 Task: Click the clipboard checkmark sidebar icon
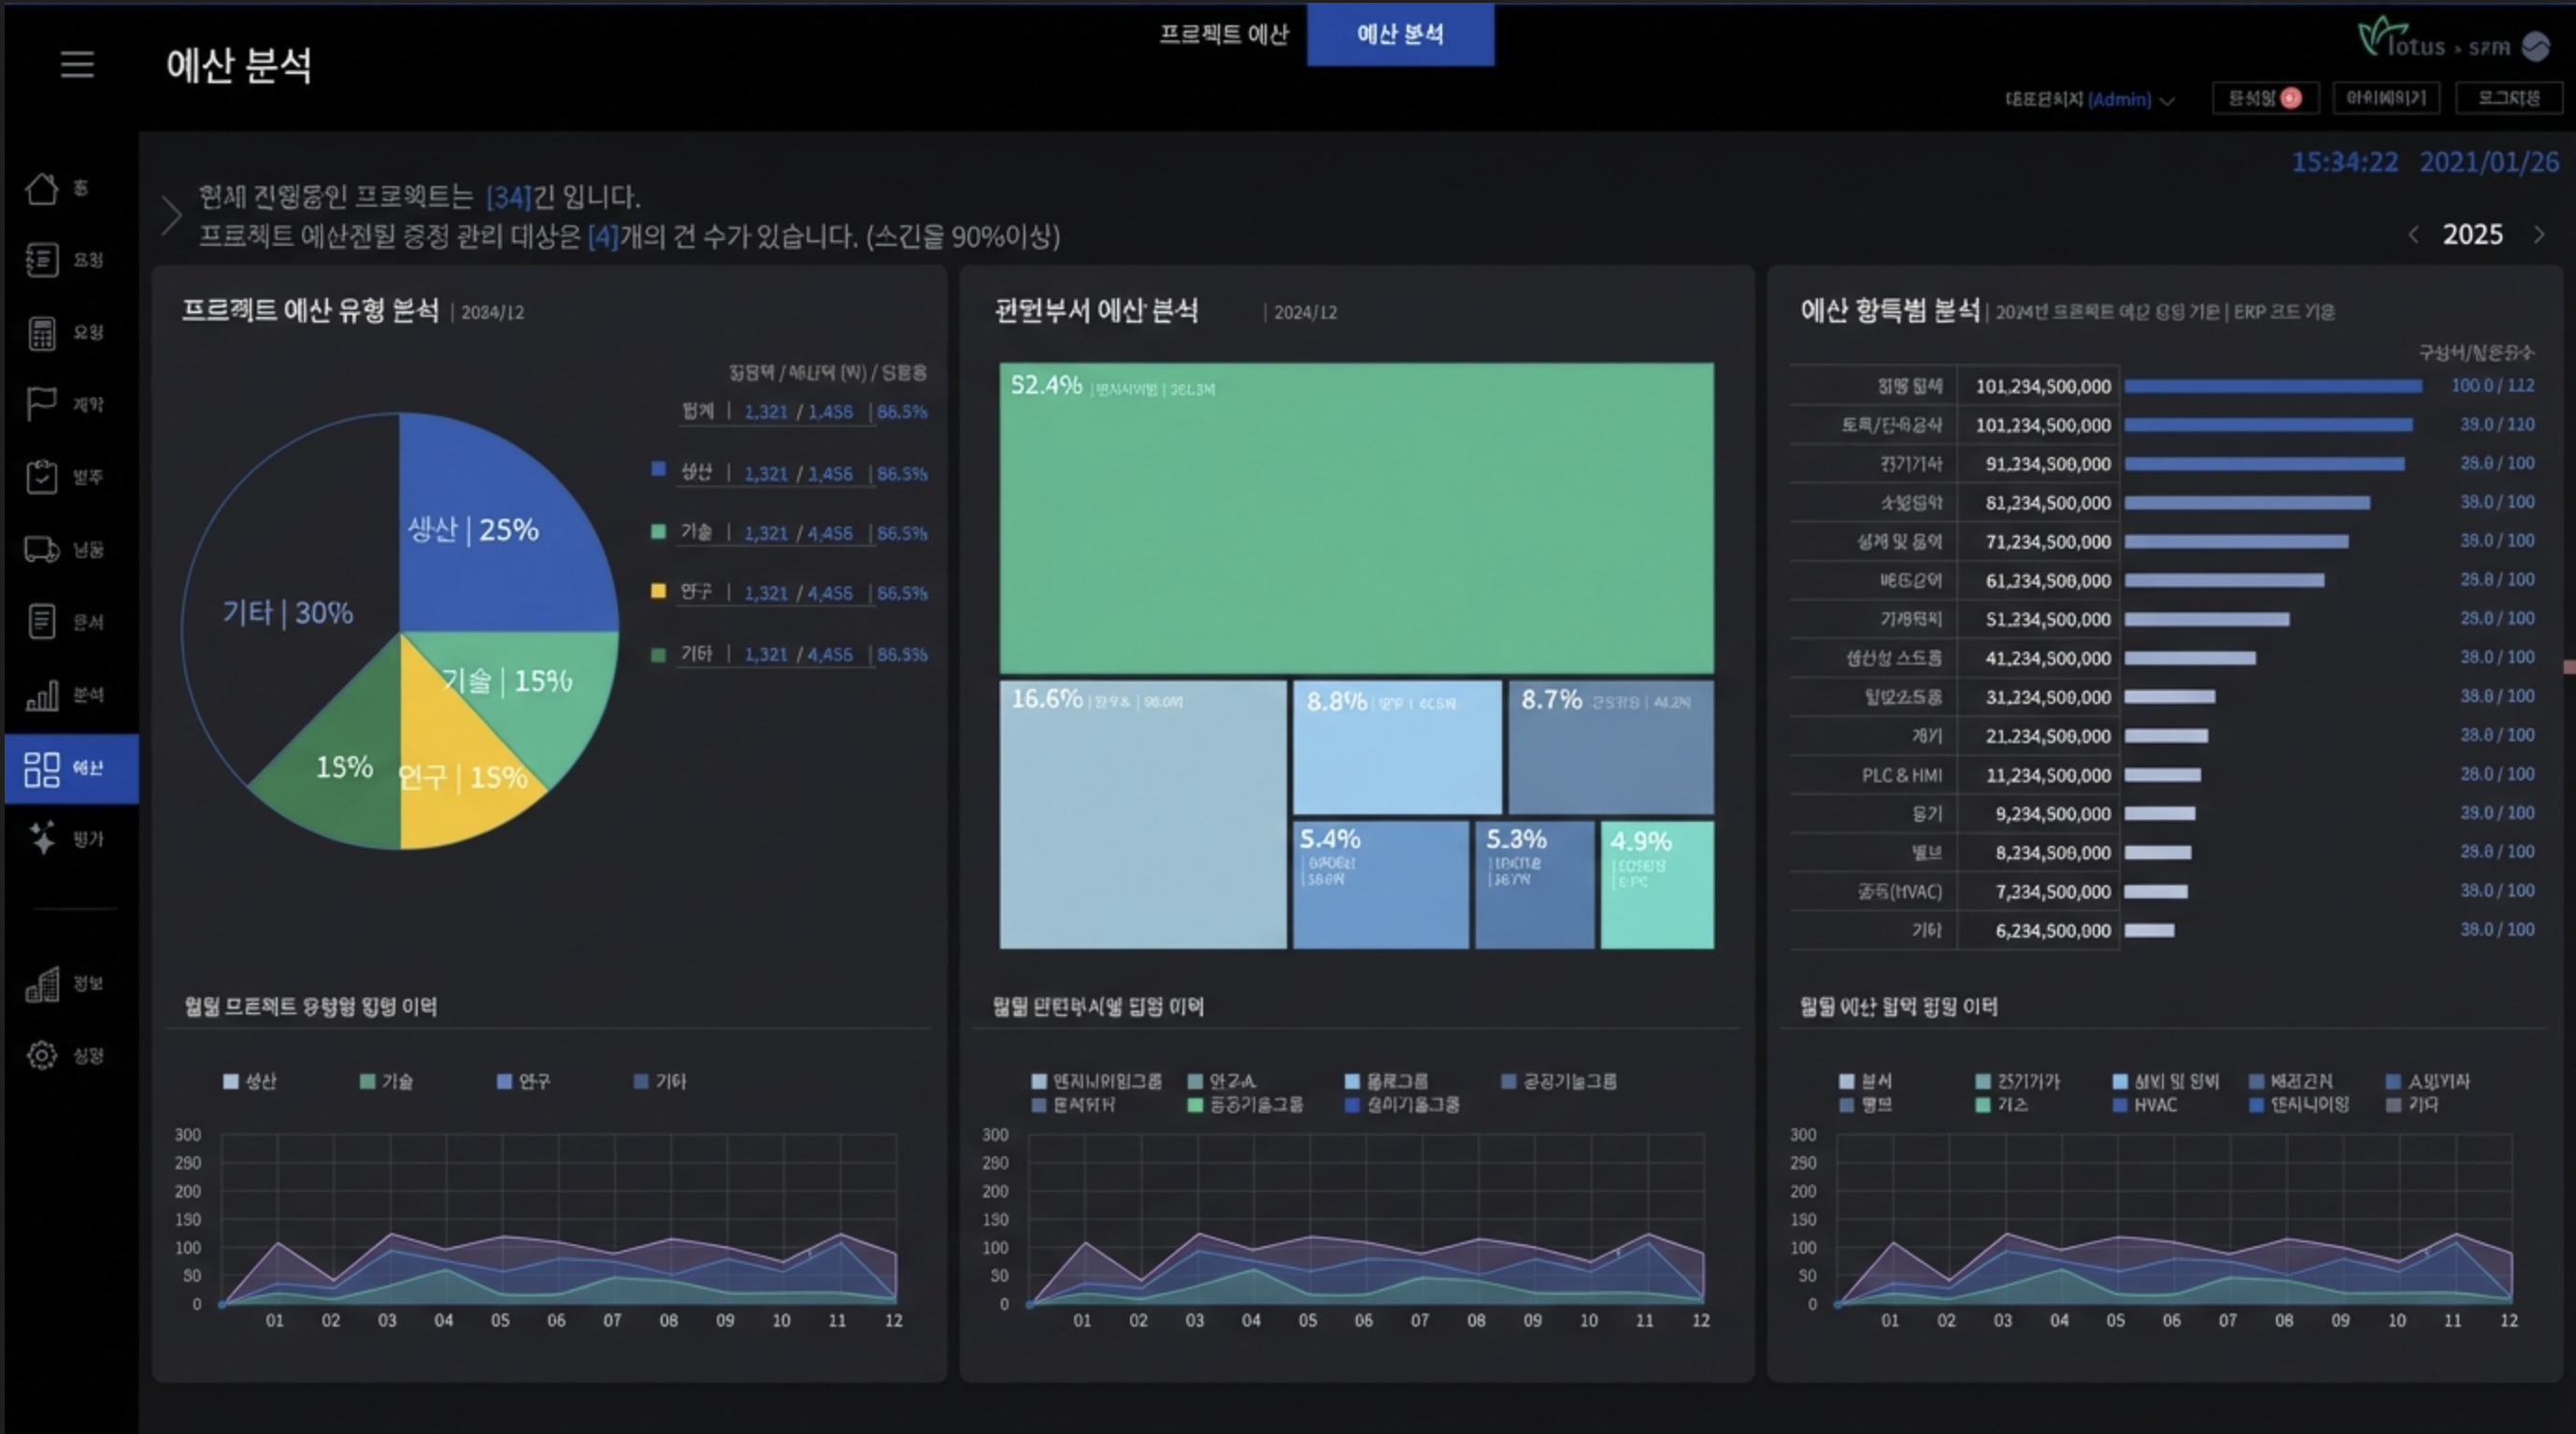(42, 477)
